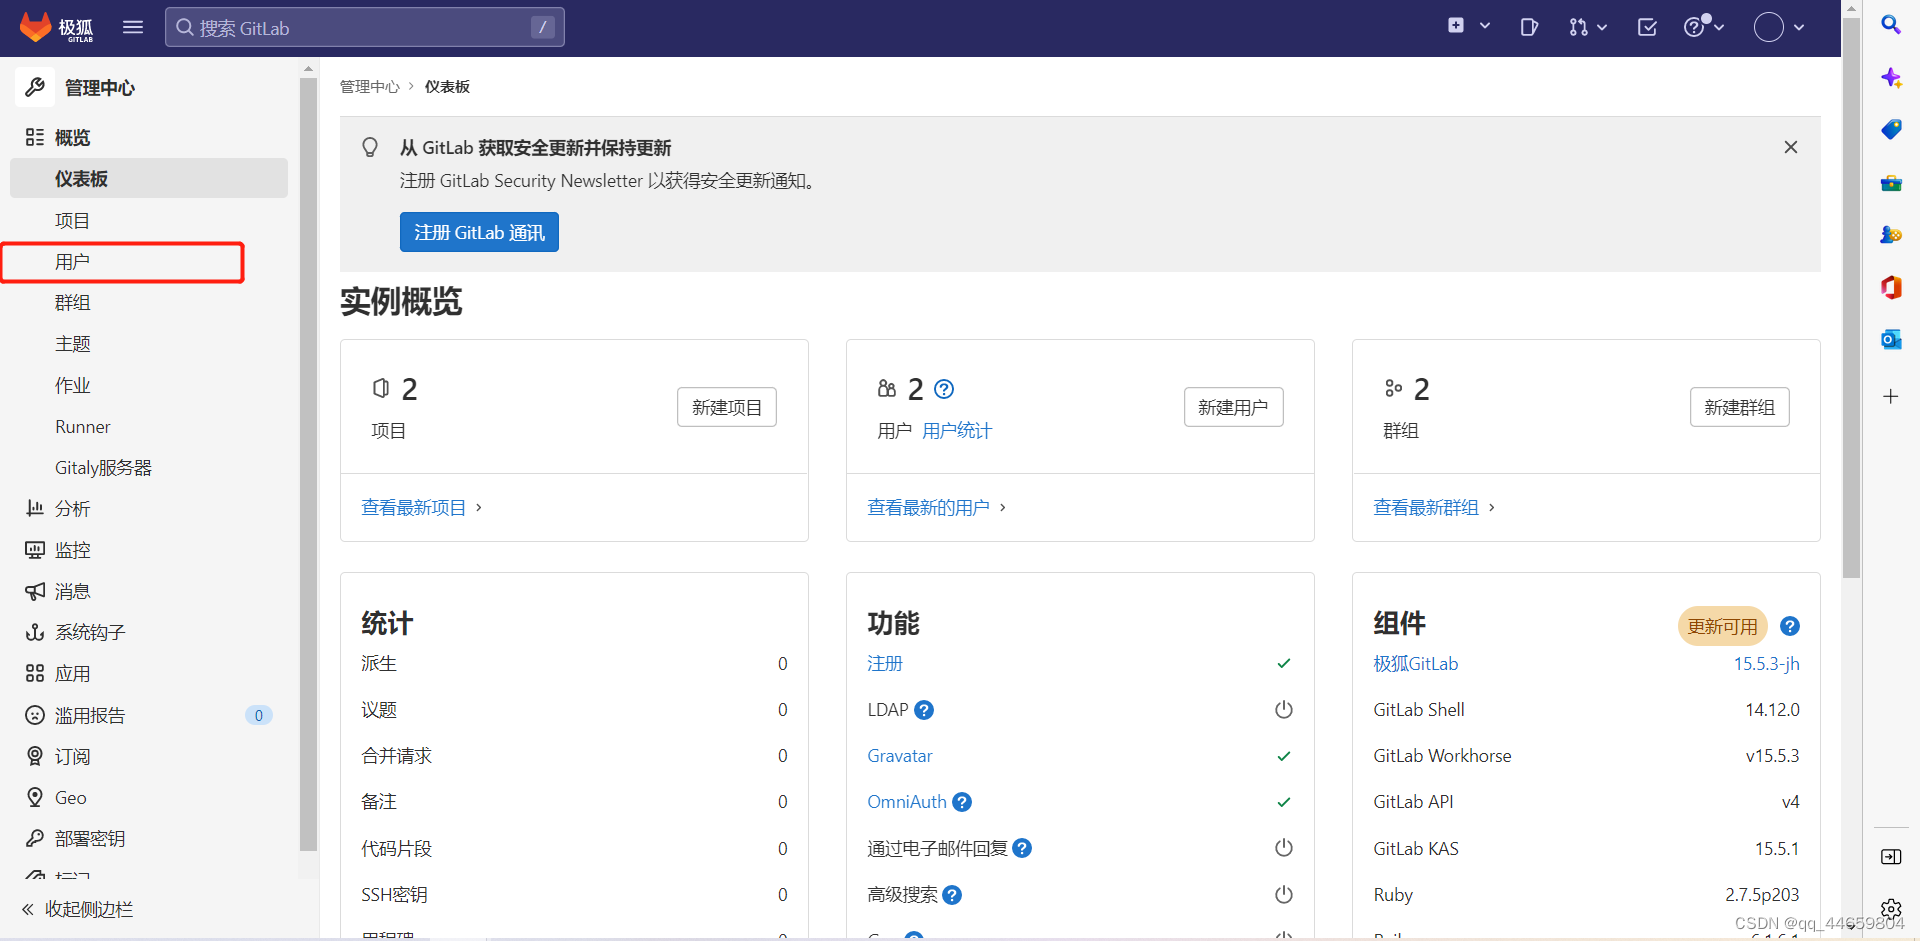Open the merge requests dropdown
This screenshot has height=941, width=1920.
1587,27
